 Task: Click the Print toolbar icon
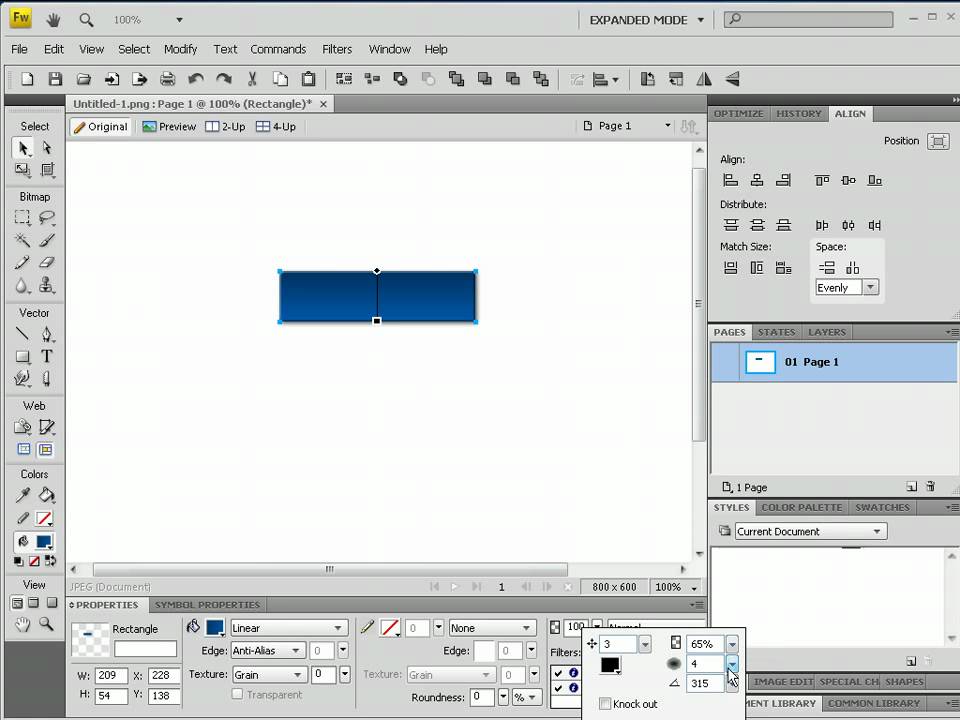pyautogui.click(x=167, y=79)
